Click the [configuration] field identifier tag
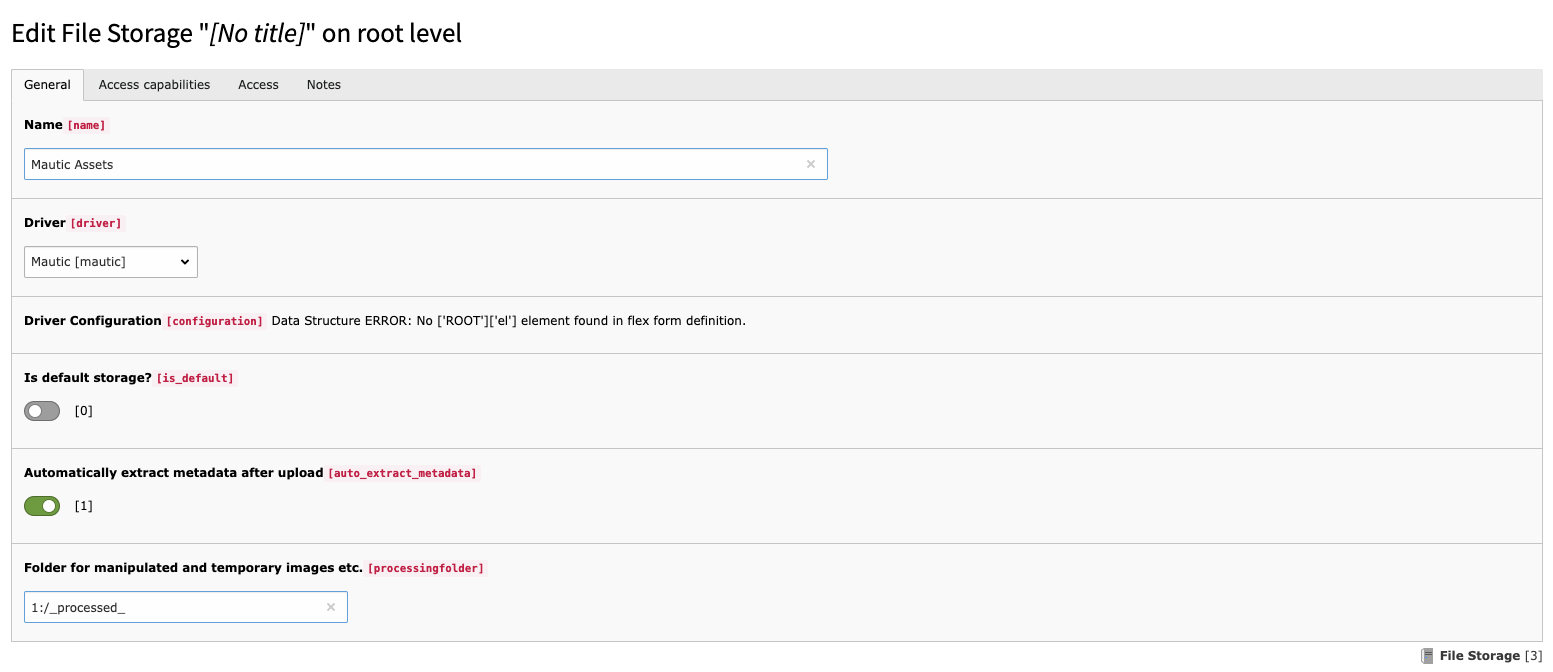Image resolution: width=1553 pixels, height=672 pixels. [214, 321]
